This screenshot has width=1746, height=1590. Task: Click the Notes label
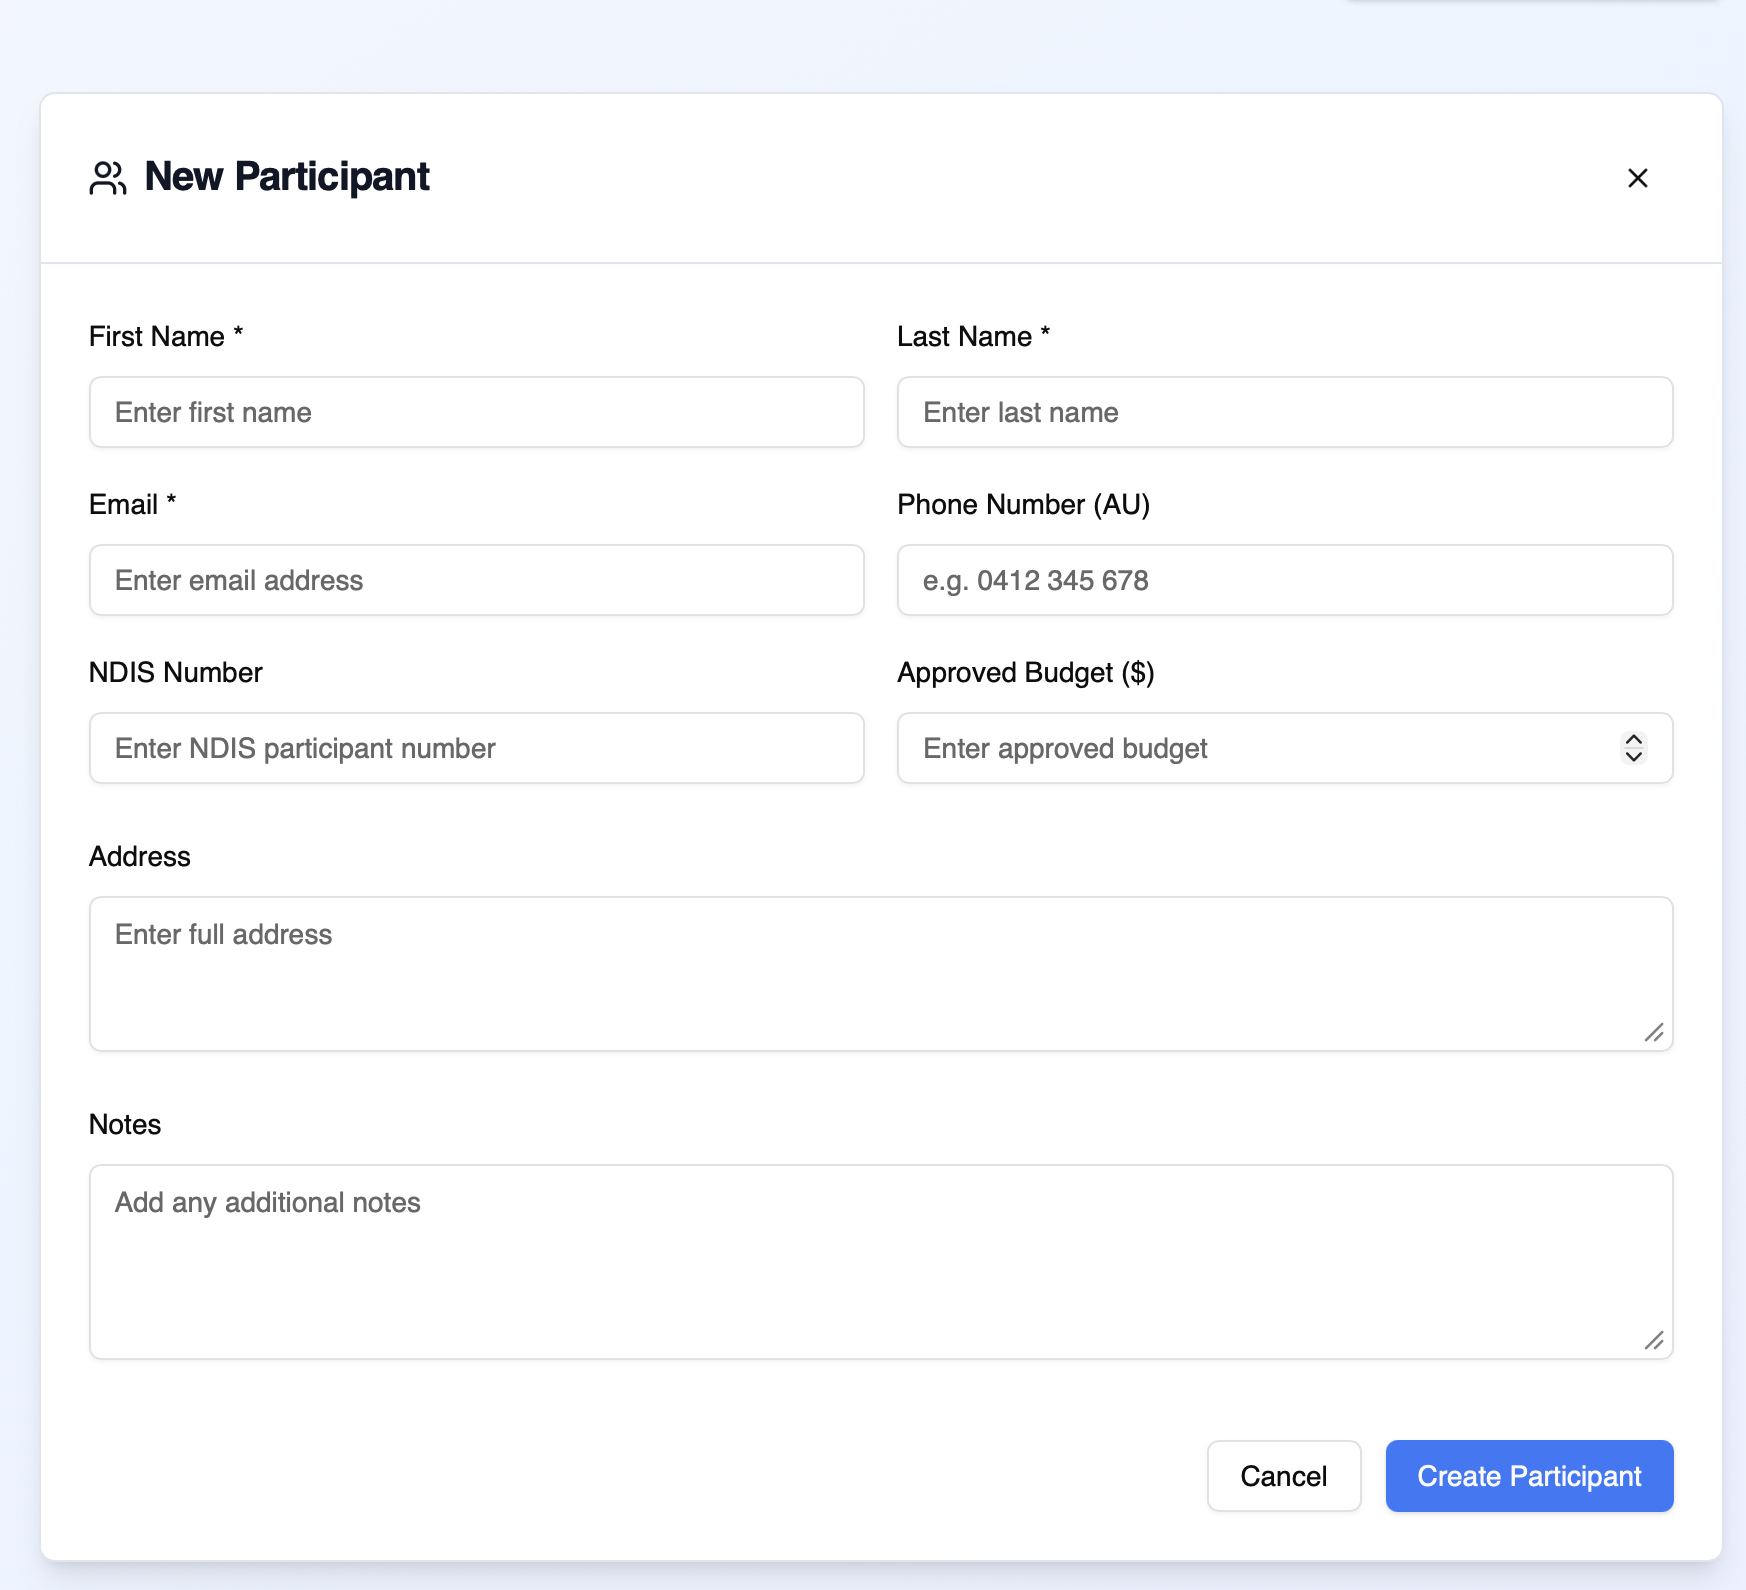[125, 1124]
